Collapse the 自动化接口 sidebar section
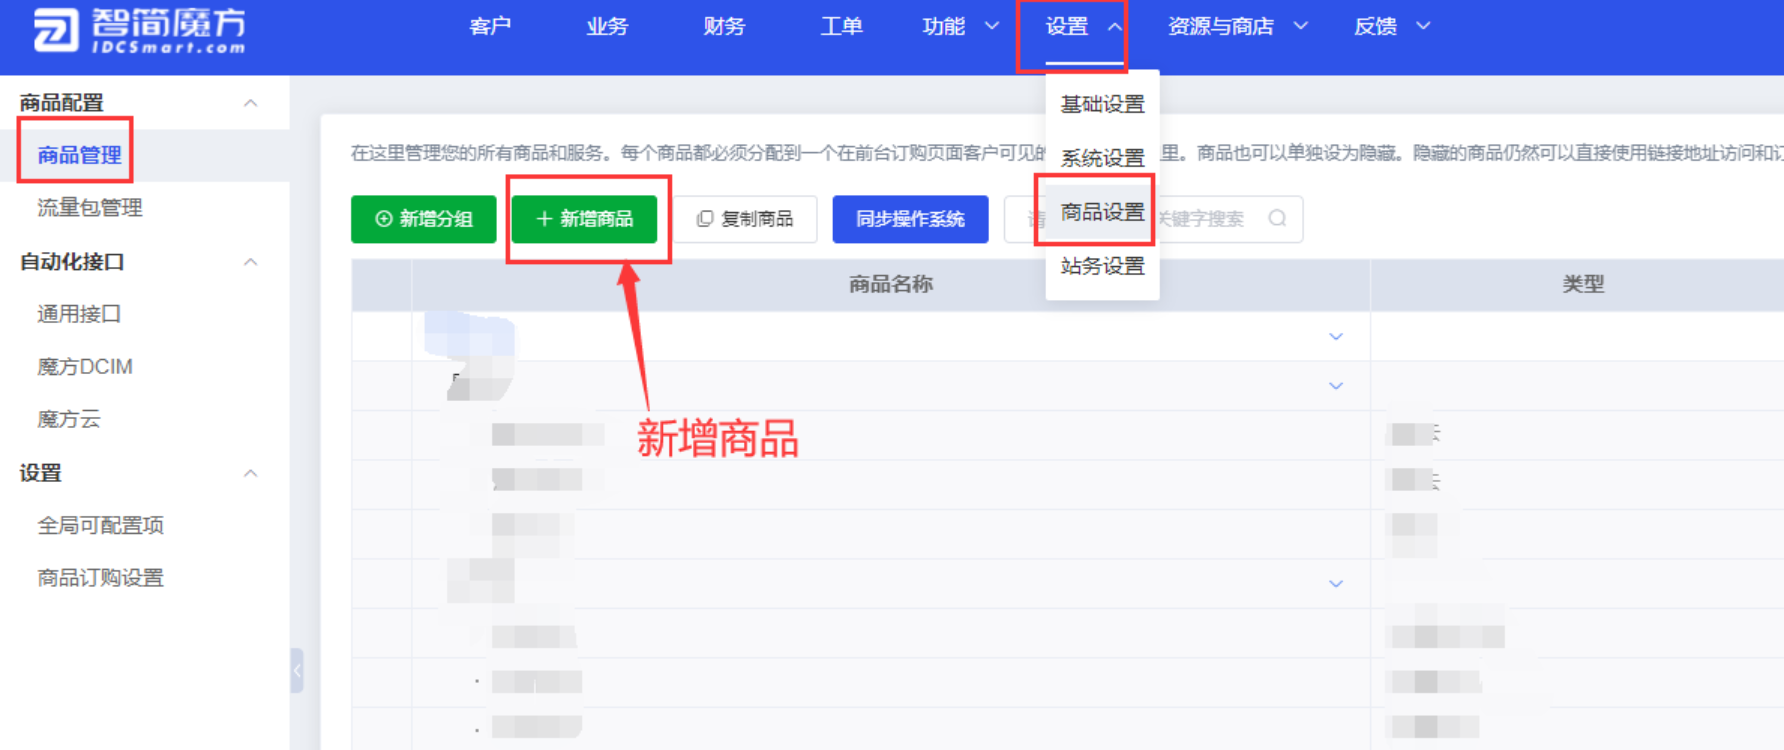This screenshot has width=1784, height=750. (x=251, y=262)
